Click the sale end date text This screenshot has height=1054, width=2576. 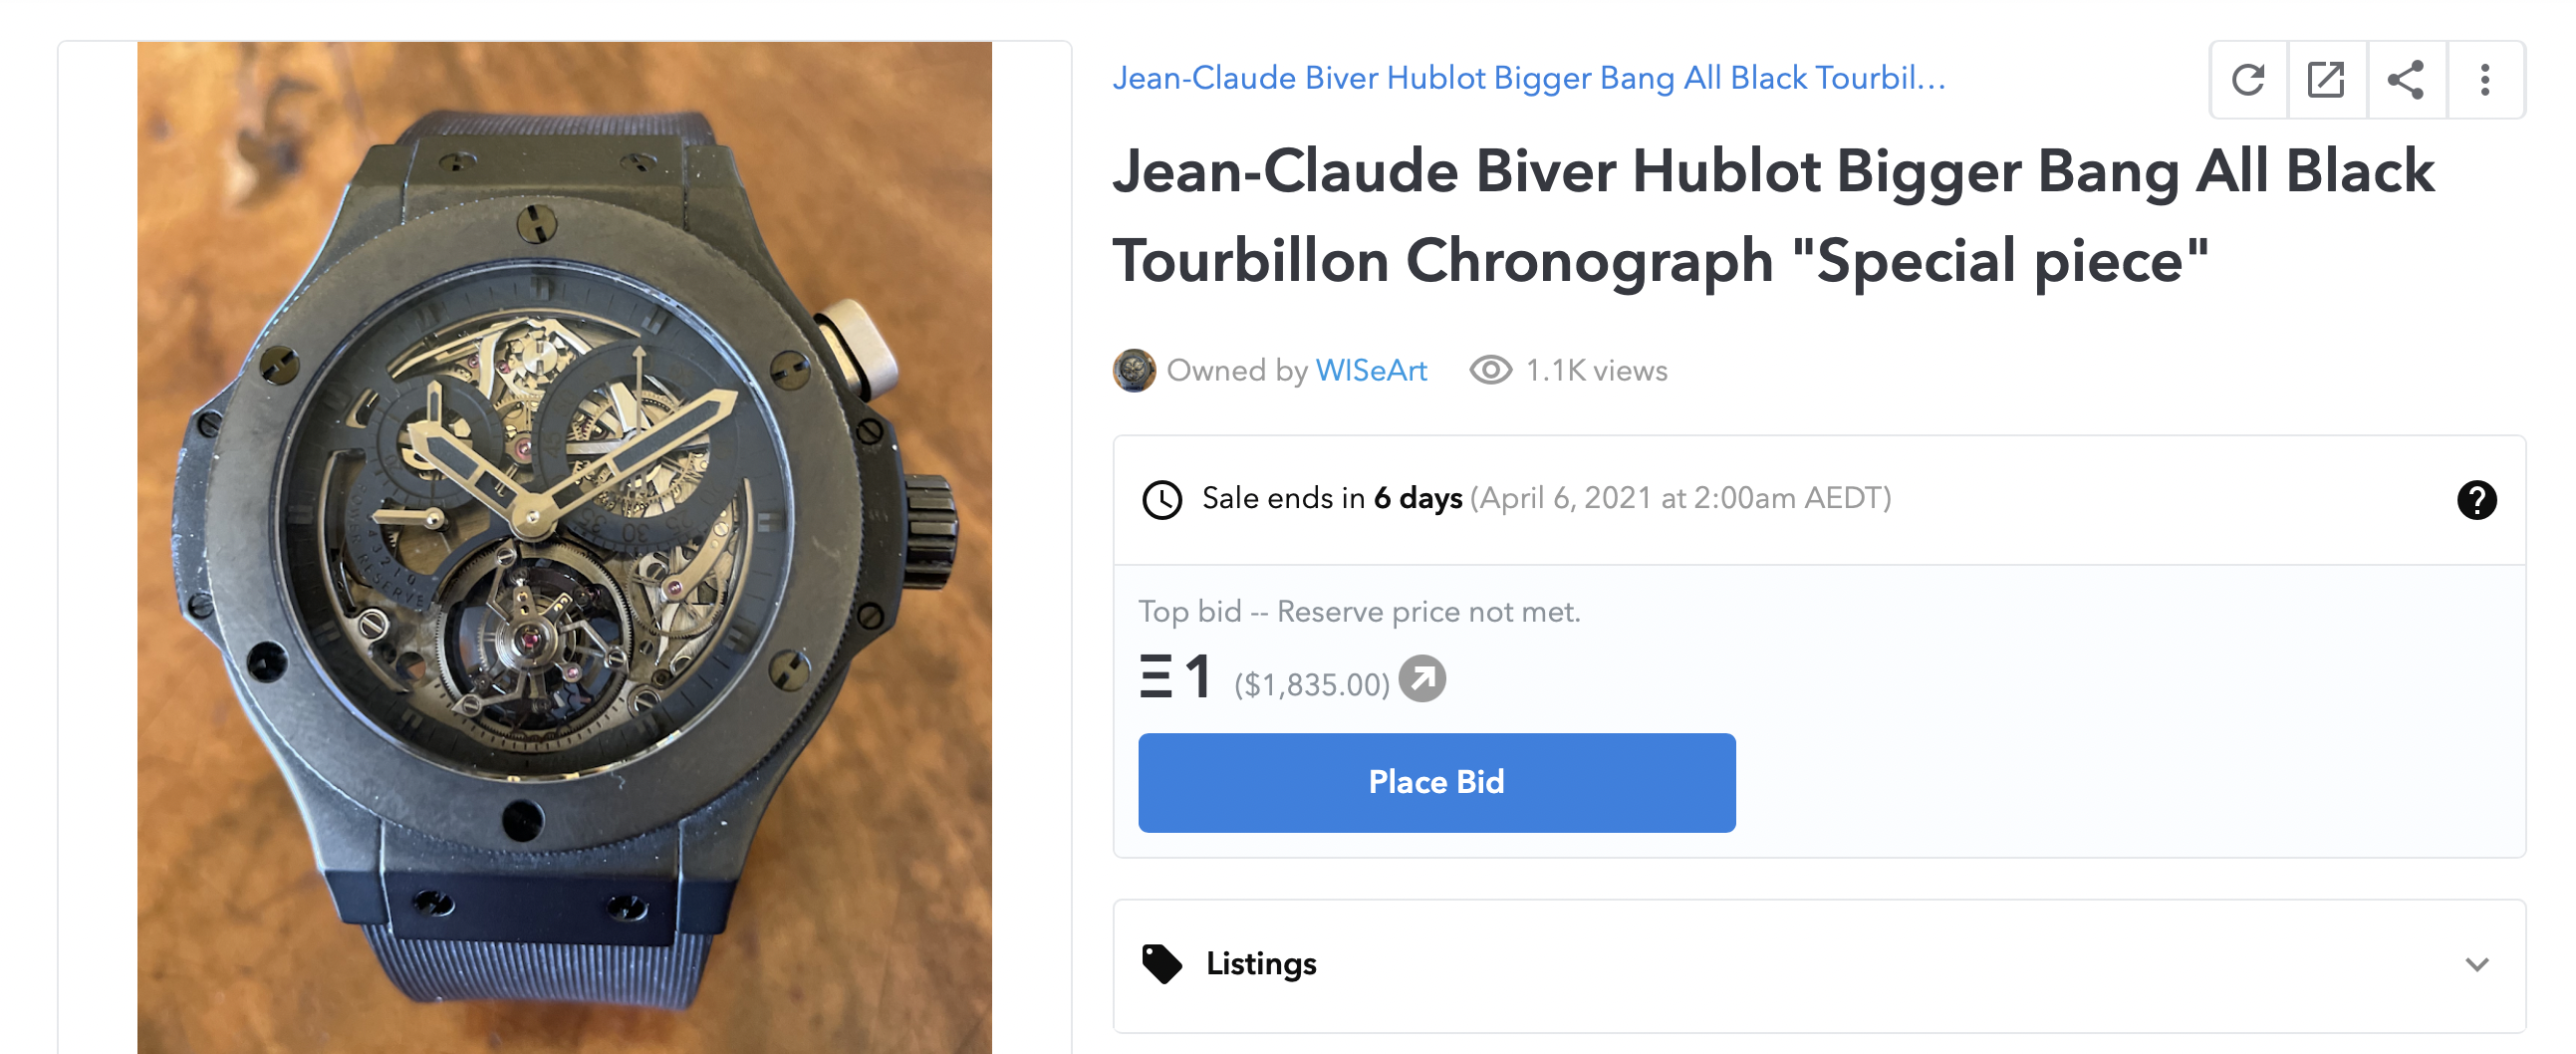coord(1680,498)
